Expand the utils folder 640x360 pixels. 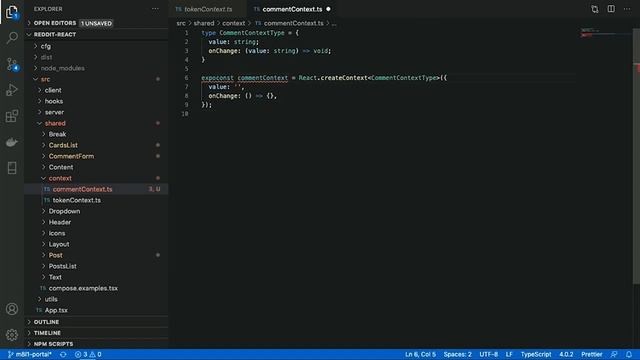pos(51,300)
